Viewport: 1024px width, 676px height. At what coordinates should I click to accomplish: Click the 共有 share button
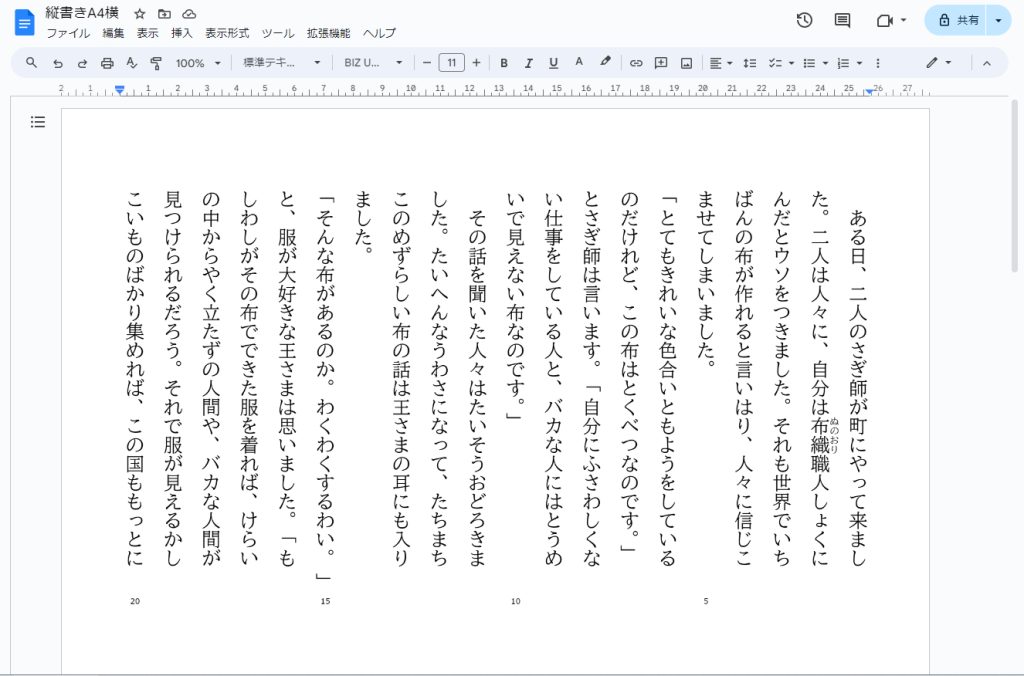pos(956,20)
